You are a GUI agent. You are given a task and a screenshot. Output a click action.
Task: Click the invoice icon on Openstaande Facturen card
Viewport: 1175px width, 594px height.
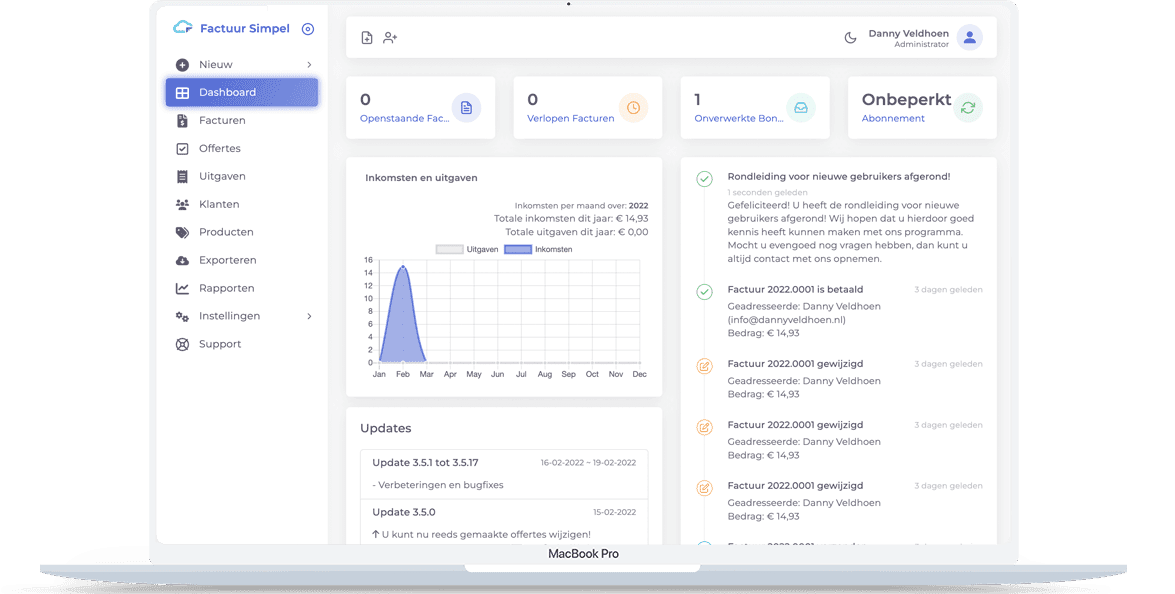coord(466,107)
